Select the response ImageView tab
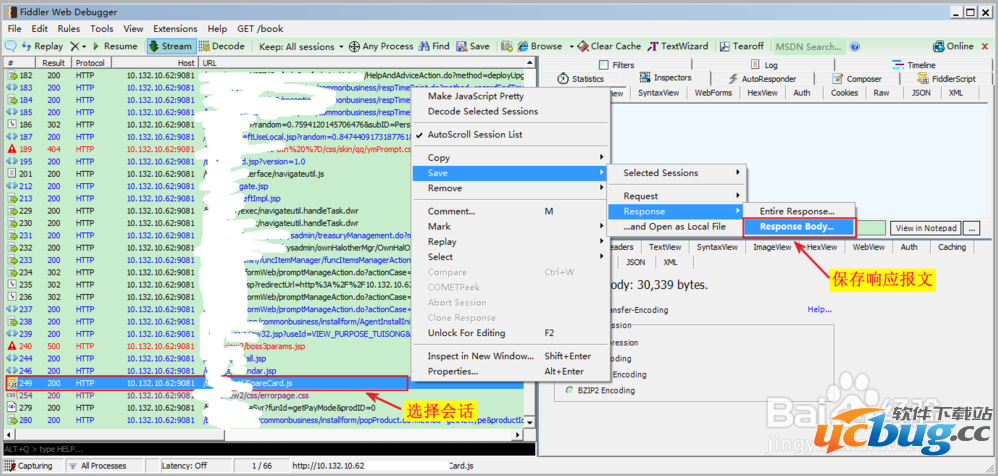Image resolution: width=998 pixels, height=476 pixels. pyautogui.click(x=771, y=247)
